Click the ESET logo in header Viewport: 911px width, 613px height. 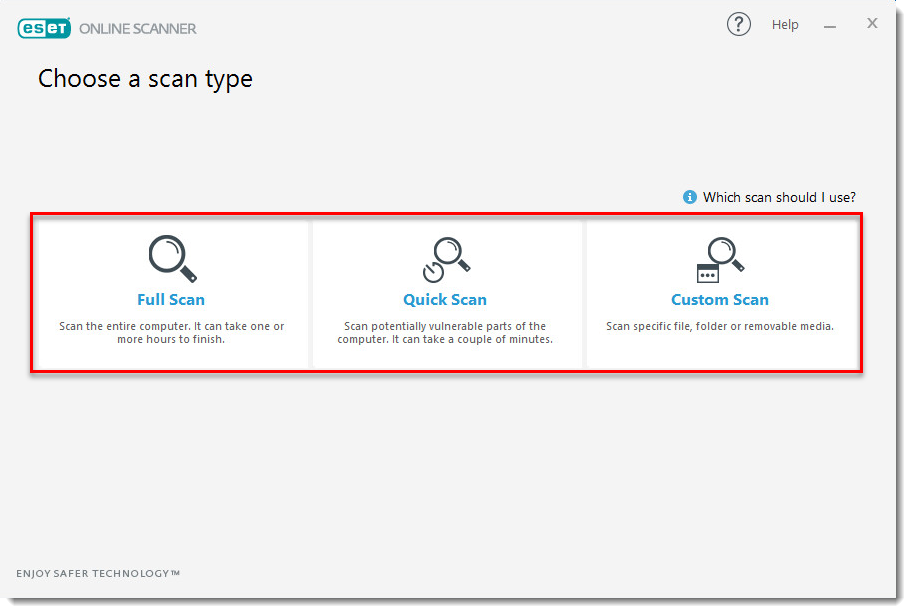pyautogui.click(x=44, y=28)
